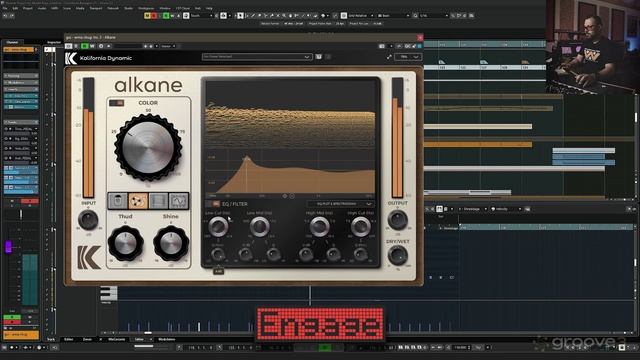640x360 pixels.
Task: Click the Shine knob
Action: [x=171, y=243]
